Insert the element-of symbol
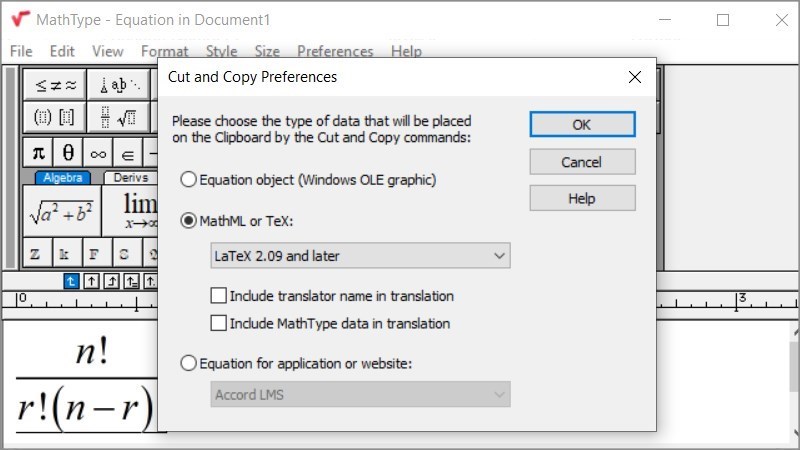Screen dimensions: 800x450 pos(128,153)
